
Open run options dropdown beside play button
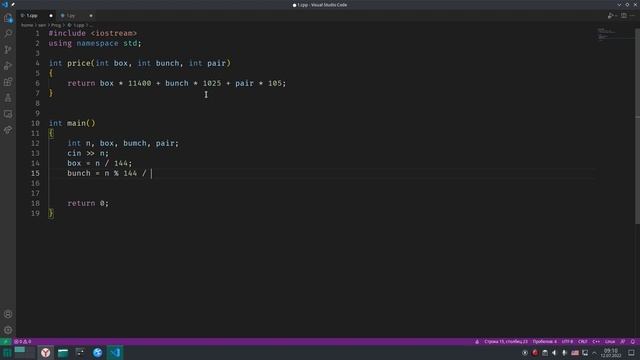click(x=615, y=16)
